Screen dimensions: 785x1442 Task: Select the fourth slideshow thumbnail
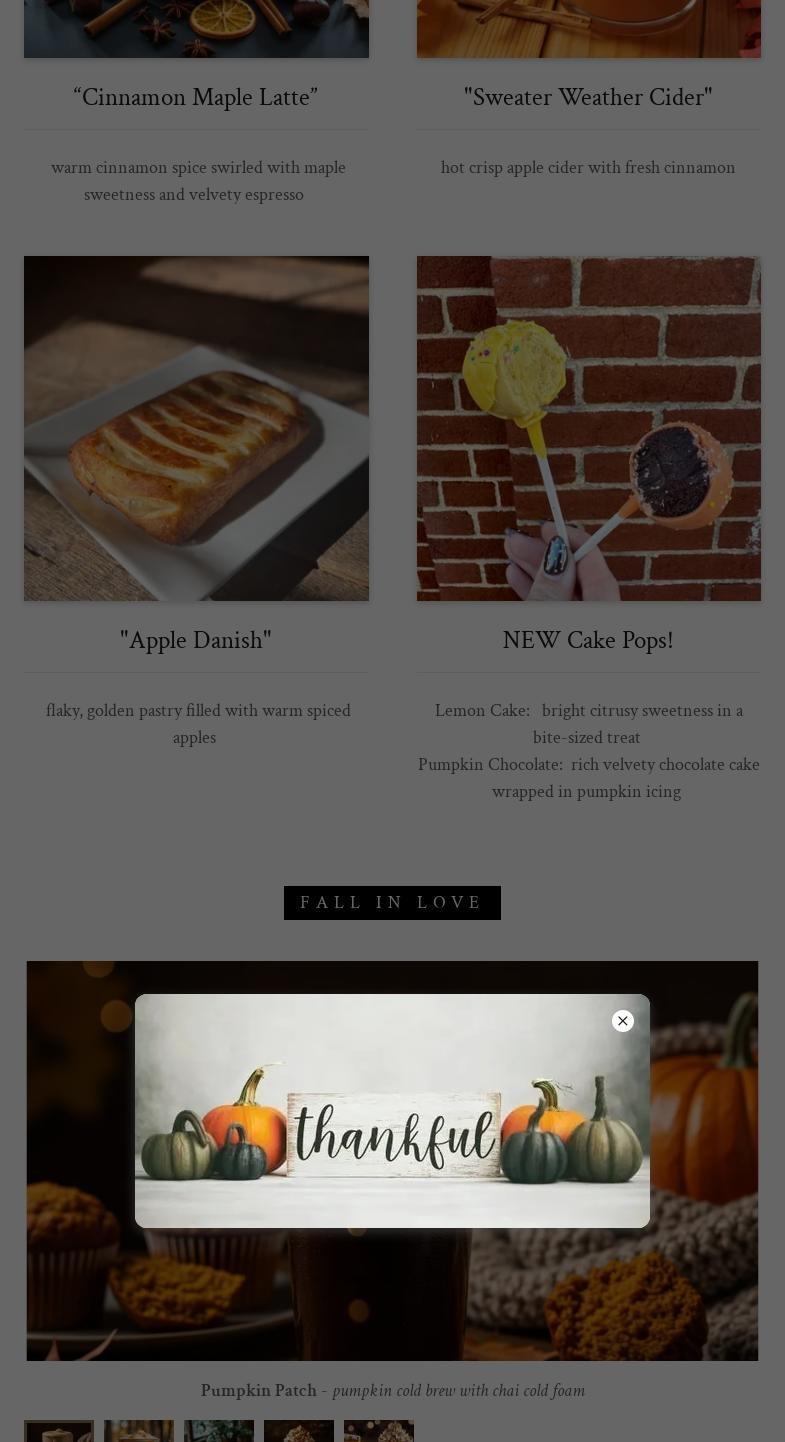[299, 1431]
